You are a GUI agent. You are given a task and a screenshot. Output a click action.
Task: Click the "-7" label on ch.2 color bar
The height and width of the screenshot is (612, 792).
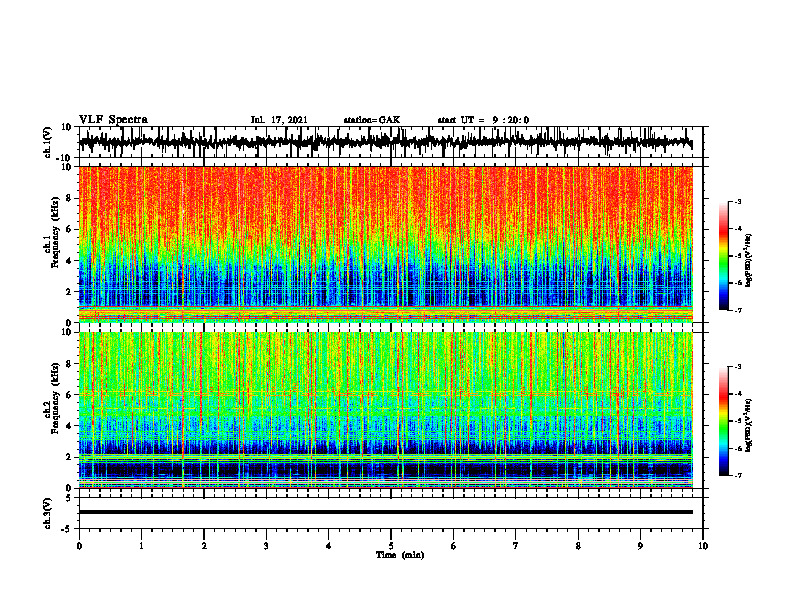738,476
